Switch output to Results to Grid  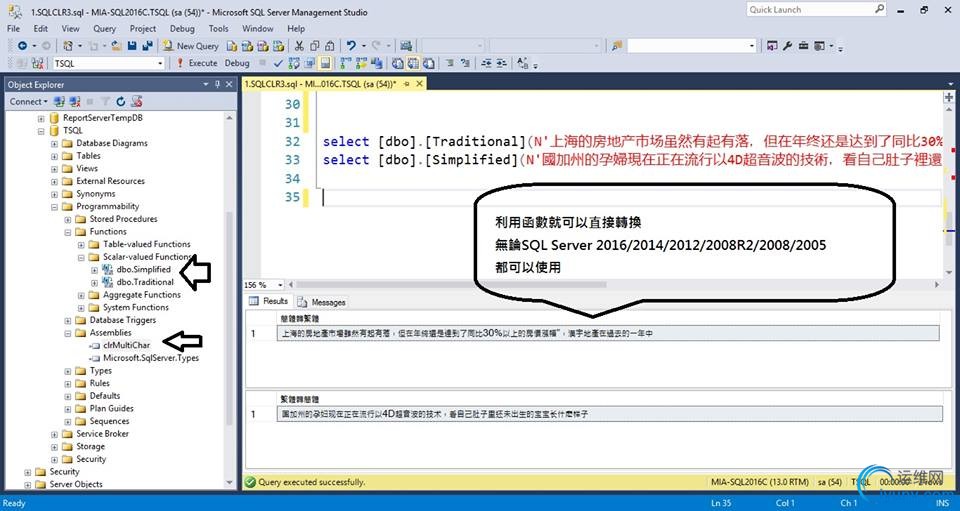click(413, 63)
